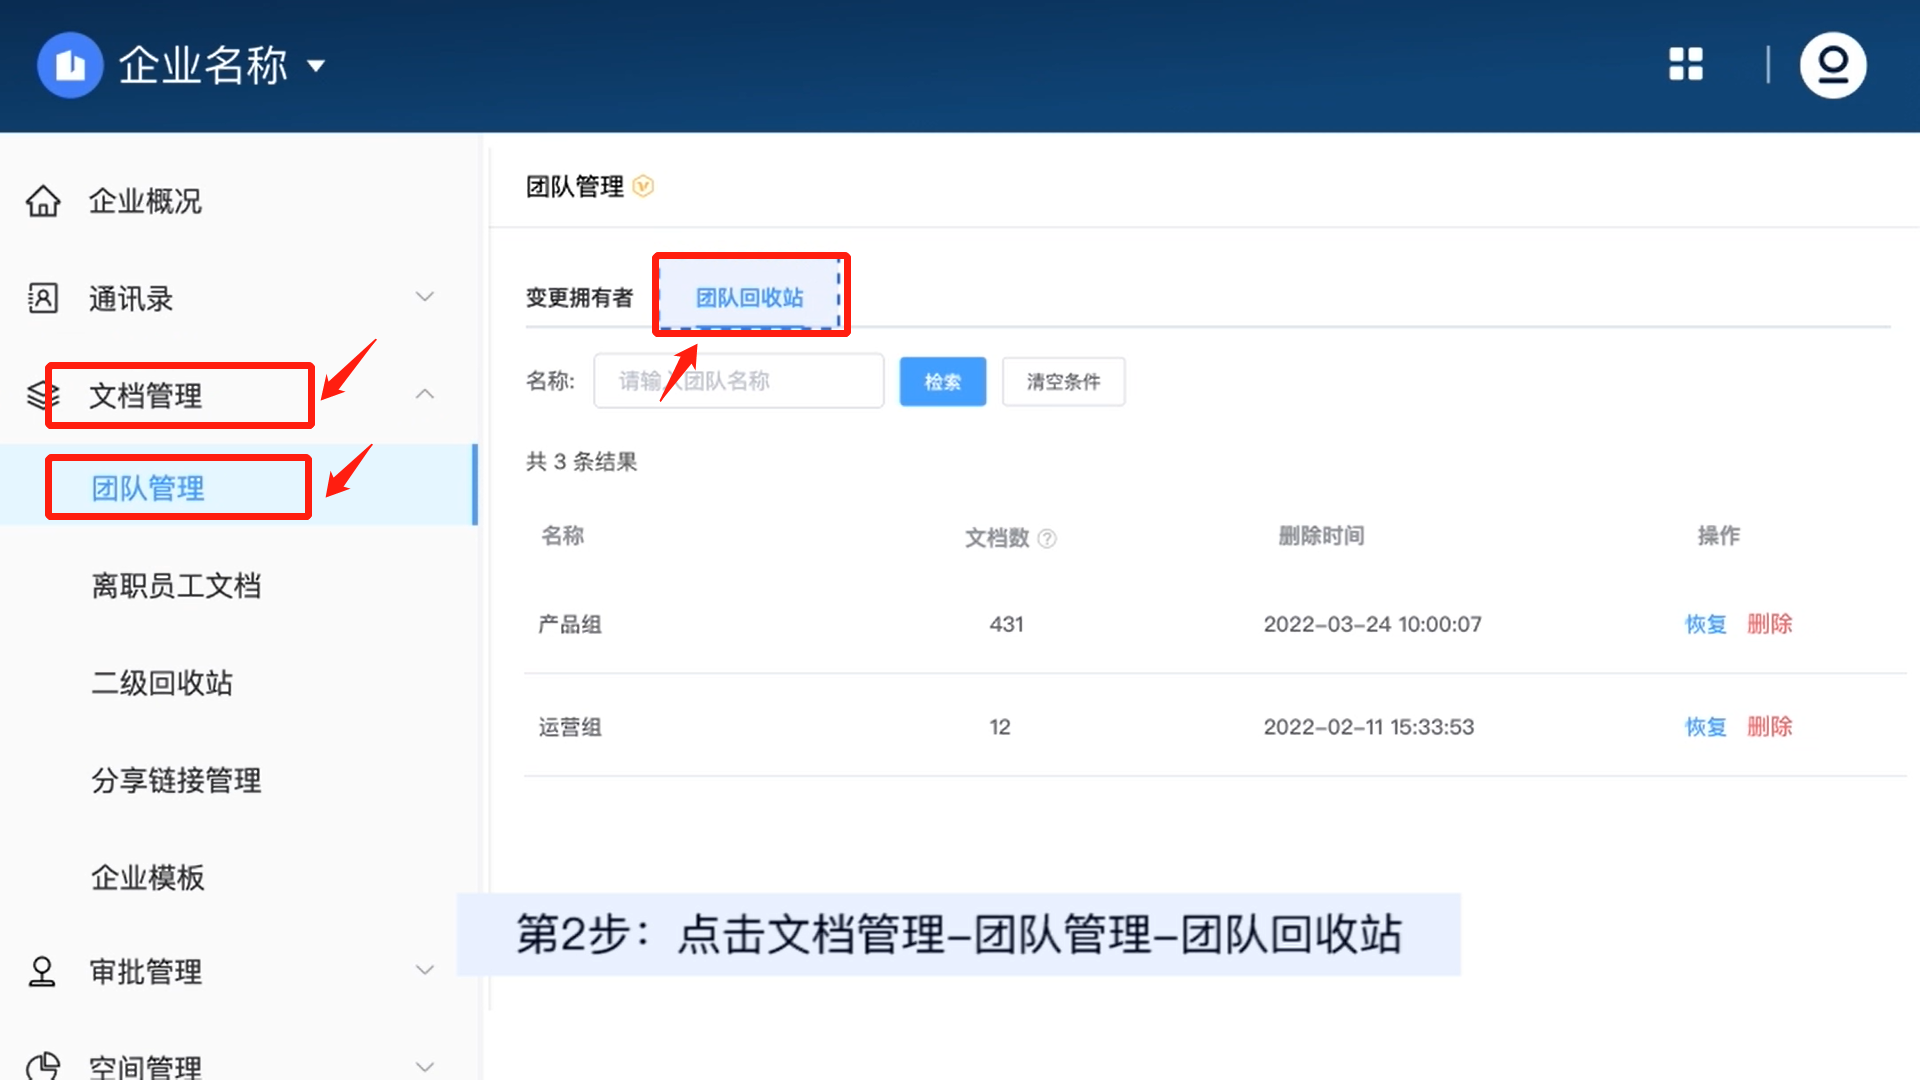Click the stamp icon beside 审批管理
Image resolution: width=1920 pixels, height=1080 pixels.
pyautogui.click(x=42, y=971)
